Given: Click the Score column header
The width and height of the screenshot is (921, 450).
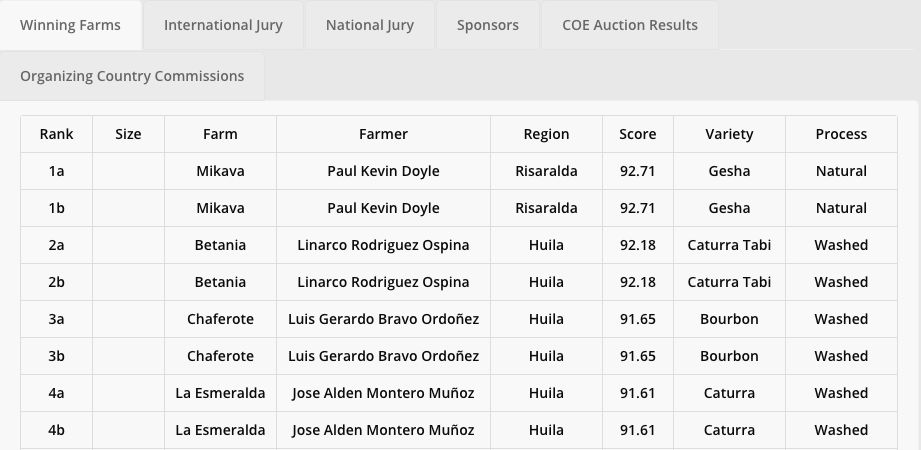Looking at the screenshot, I should tap(638, 134).
